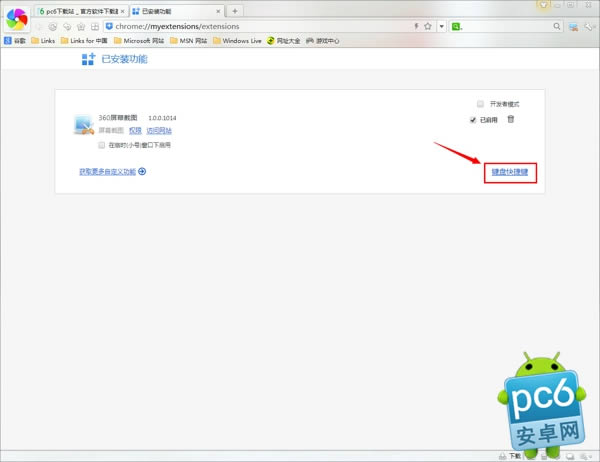Click the address bar showing chrome://myextensions/extensions
The image size is (600, 462).
click(250, 25)
